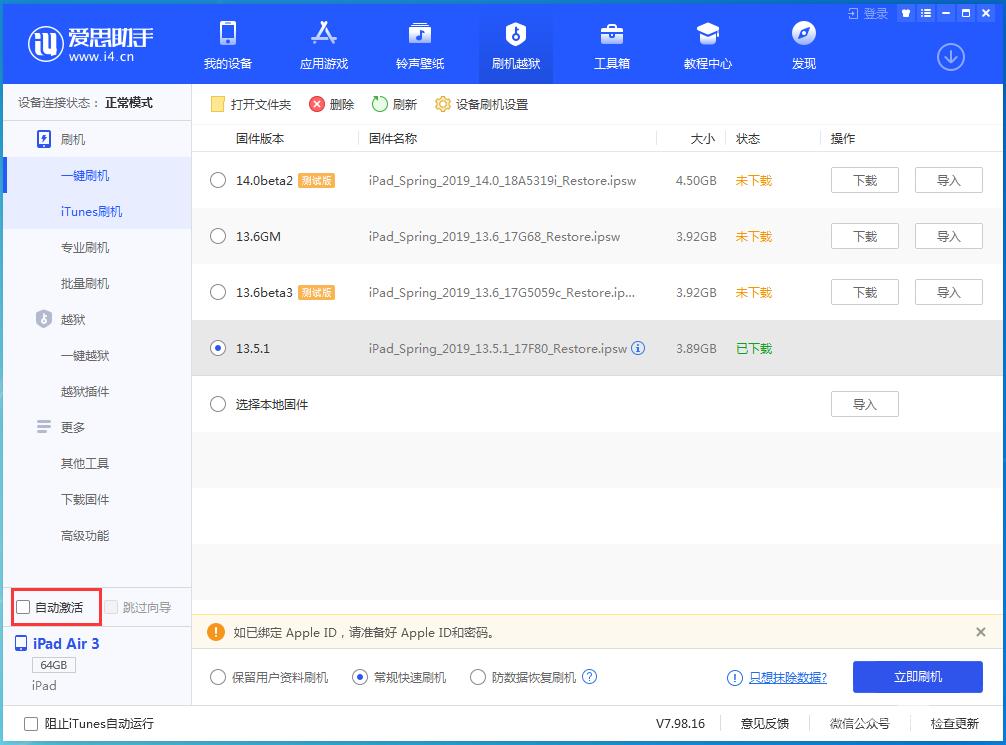This screenshot has width=1006, height=745.
Task: Click 立即刷机 to start flashing
Action: coord(916,677)
